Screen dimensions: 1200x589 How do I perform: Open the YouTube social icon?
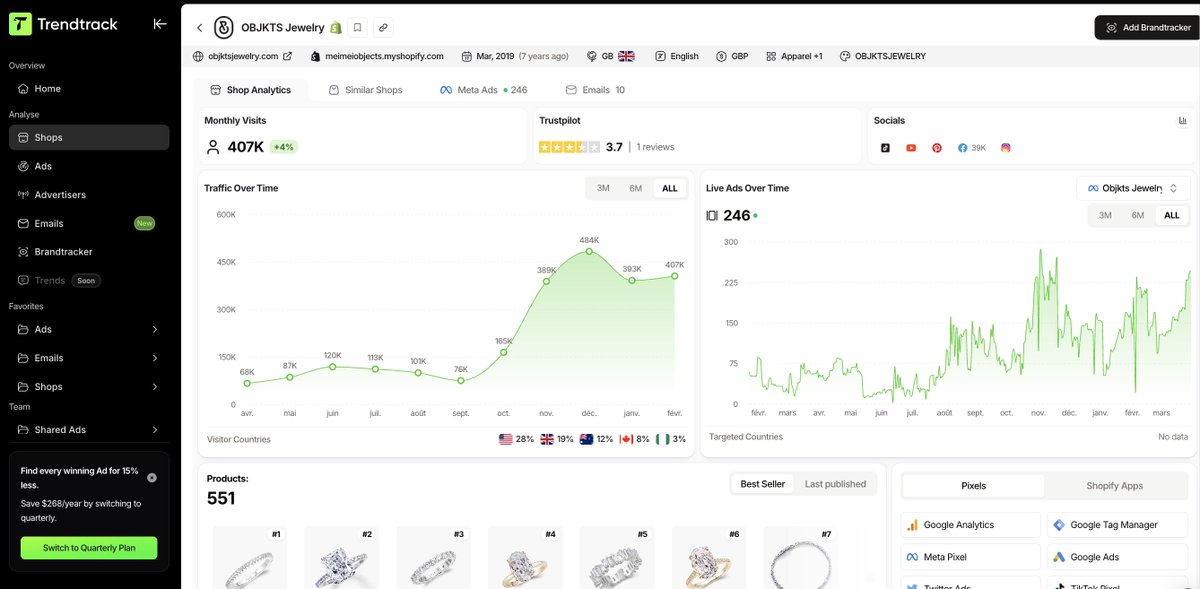tap(911, 147)
